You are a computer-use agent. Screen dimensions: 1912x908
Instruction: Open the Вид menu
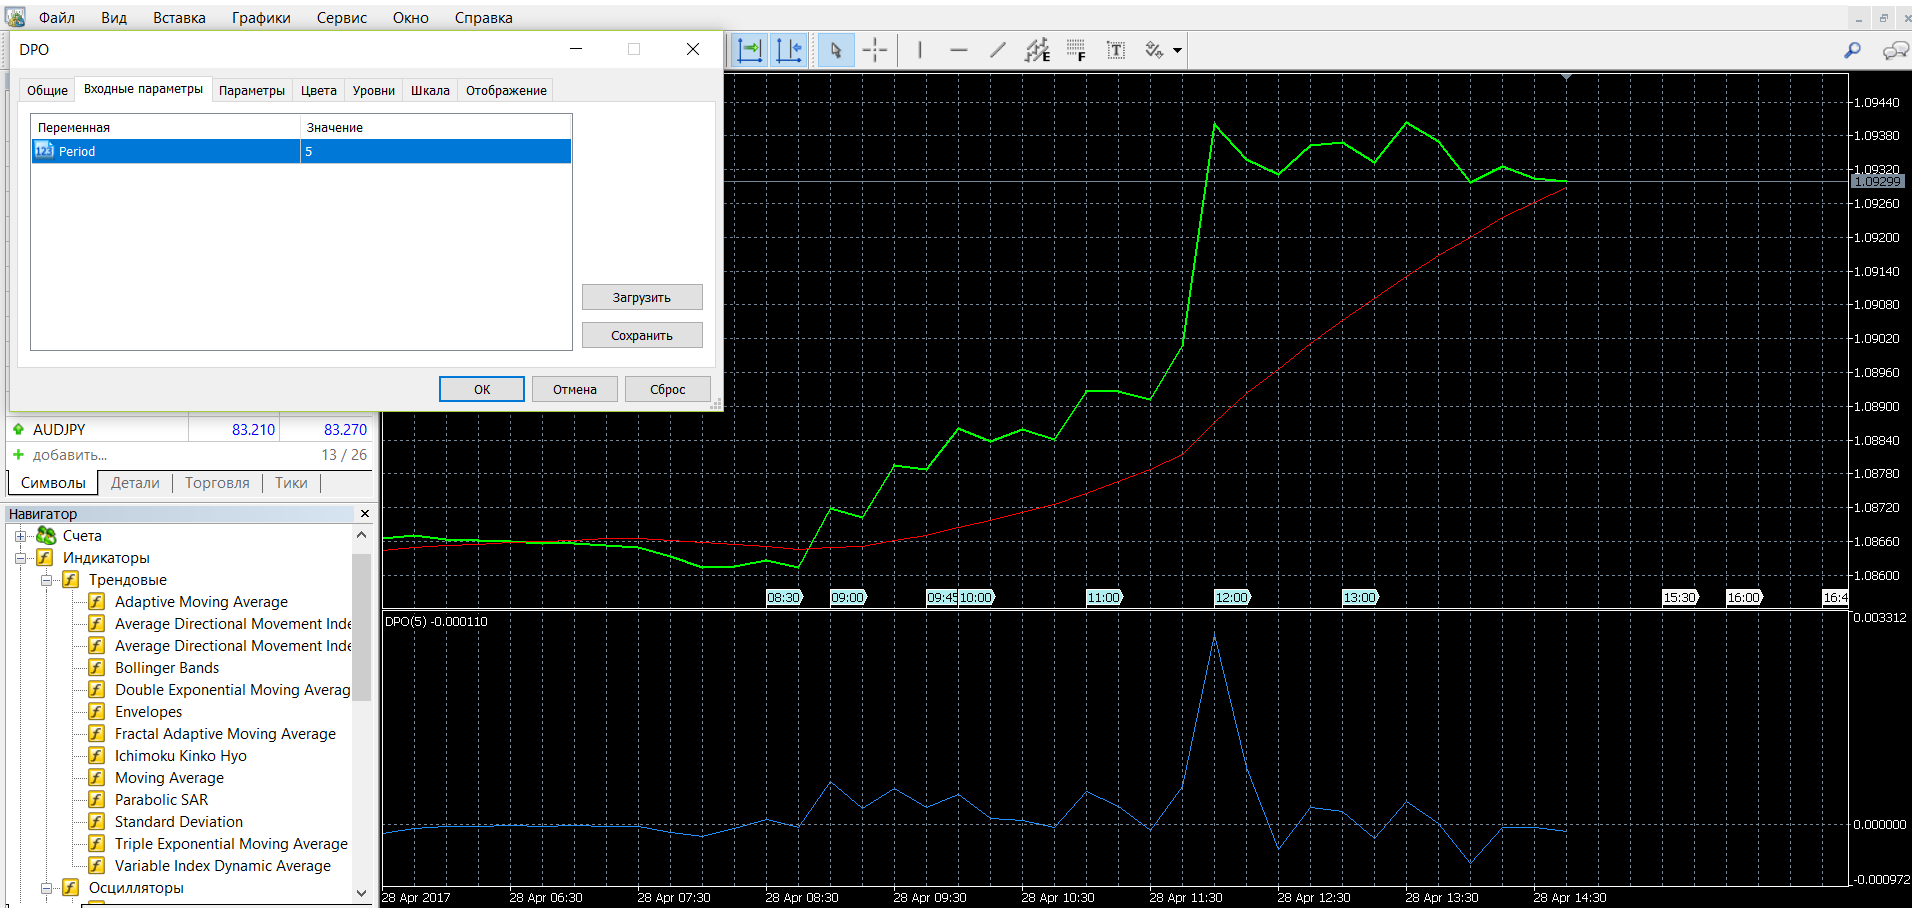tap(114, 18)
